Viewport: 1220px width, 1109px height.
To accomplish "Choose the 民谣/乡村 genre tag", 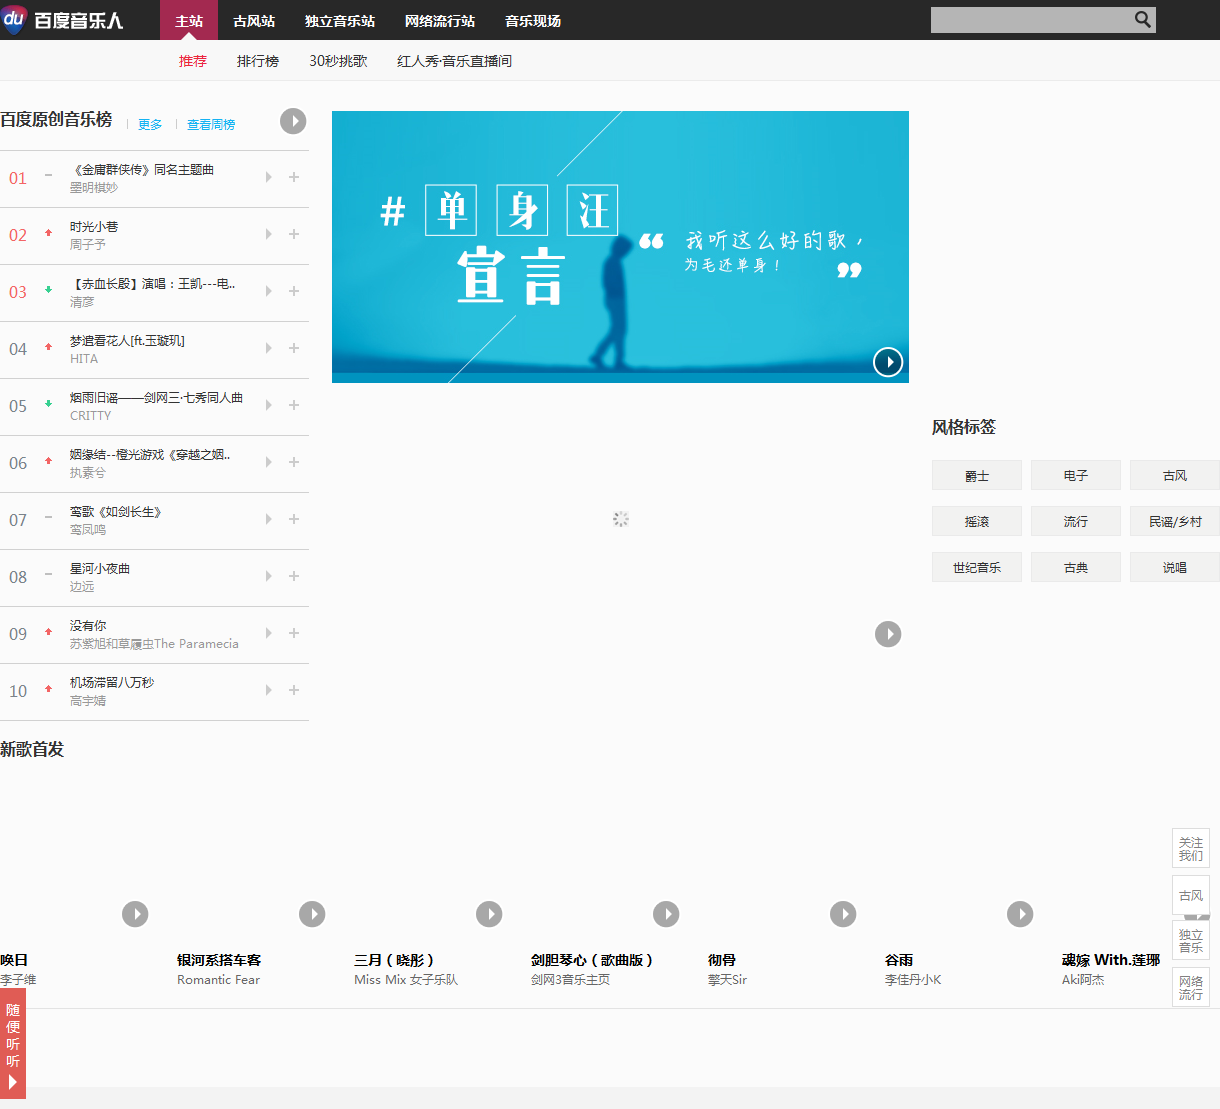I will pyautogui.click(x=1175, y=522).
